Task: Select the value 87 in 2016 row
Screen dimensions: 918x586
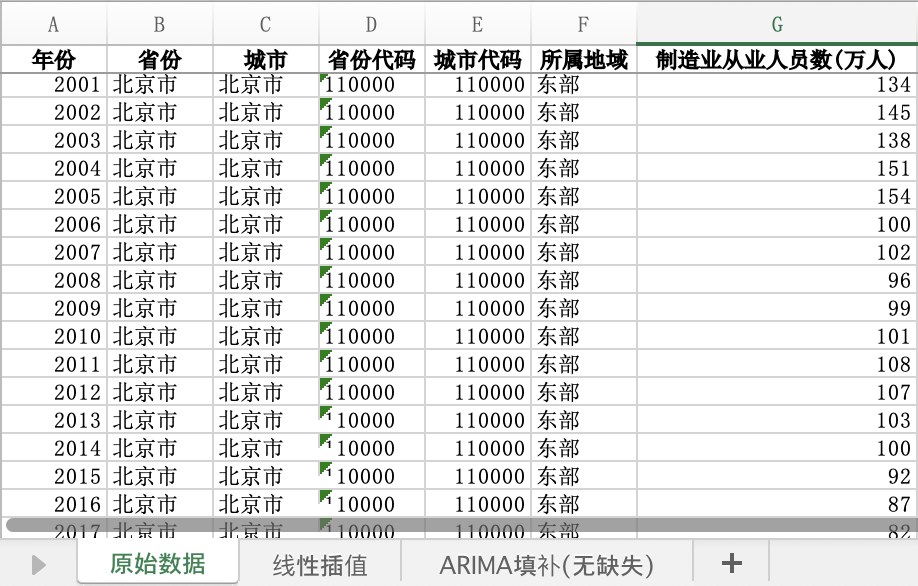Action: pyautogui.click(x=777, y=504)
